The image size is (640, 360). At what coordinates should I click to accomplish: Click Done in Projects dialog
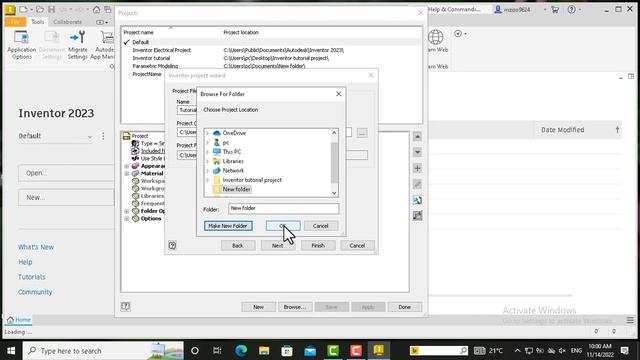(404, 307)
